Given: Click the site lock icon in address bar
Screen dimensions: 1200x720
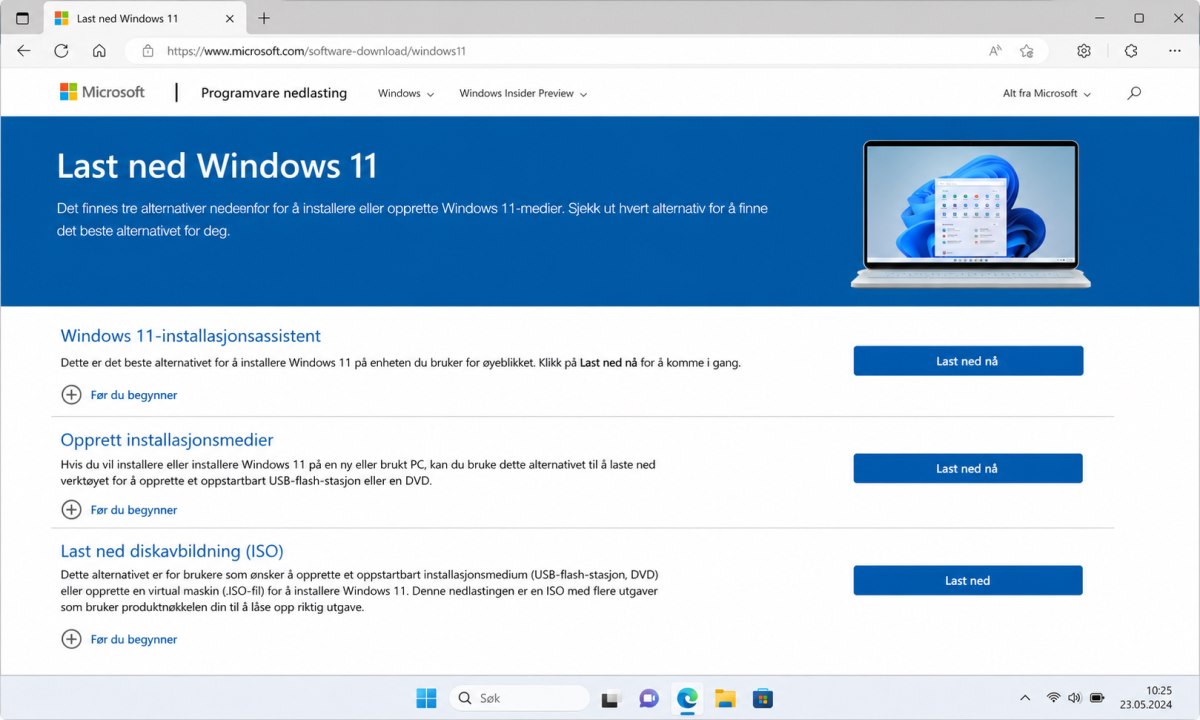Looking at the screenshot, I should tap(148, 51).
